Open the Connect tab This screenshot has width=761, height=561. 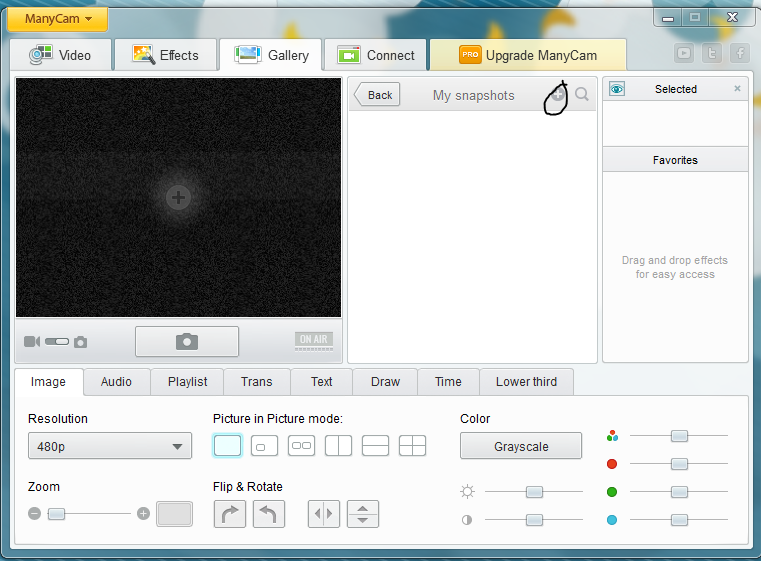[376, 55]
